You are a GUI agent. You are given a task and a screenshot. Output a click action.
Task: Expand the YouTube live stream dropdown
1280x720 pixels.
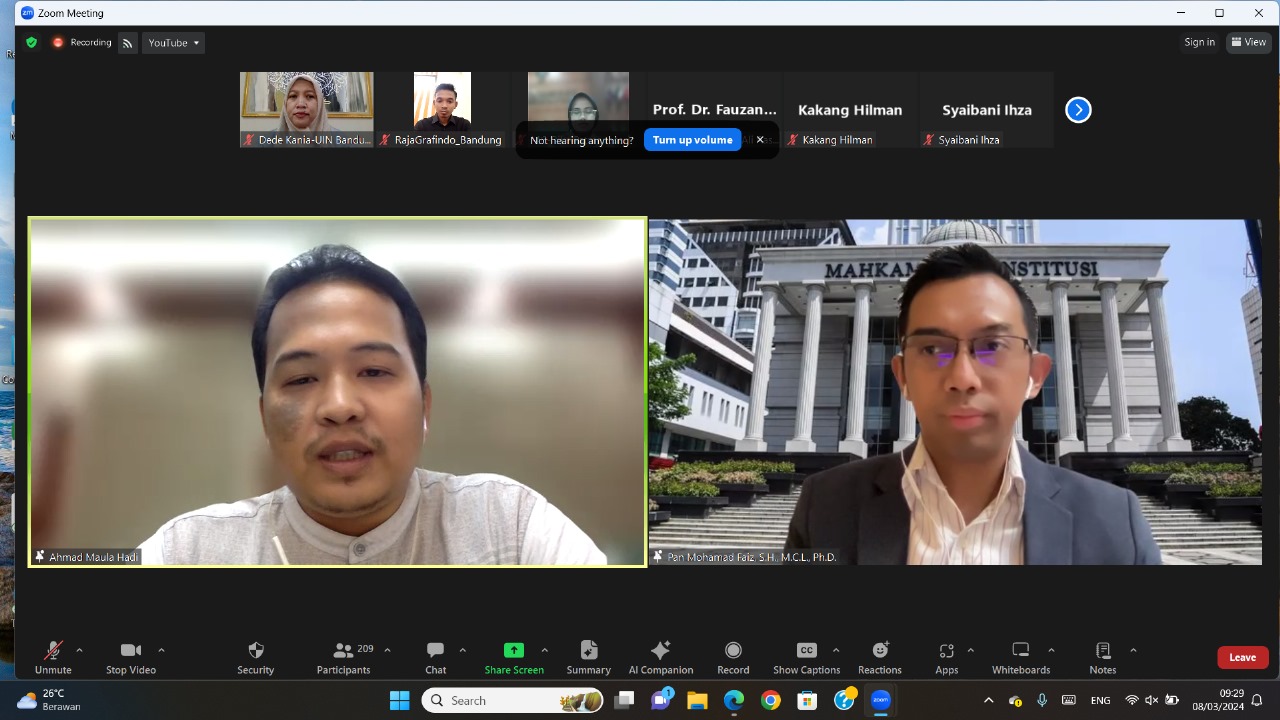pyautogui.click(x=174, y=42)
